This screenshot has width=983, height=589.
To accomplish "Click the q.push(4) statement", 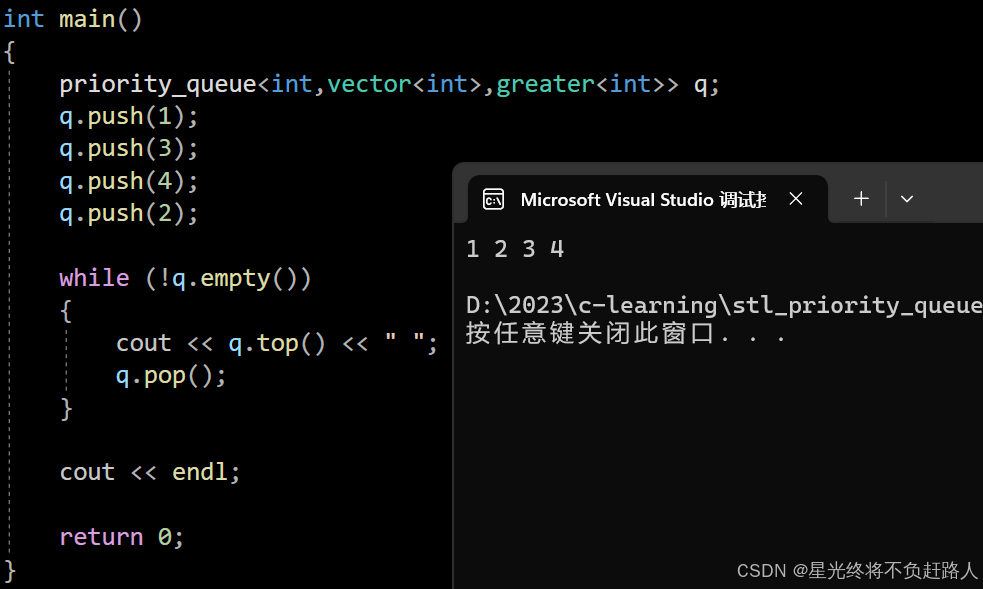I will (128, 180).
